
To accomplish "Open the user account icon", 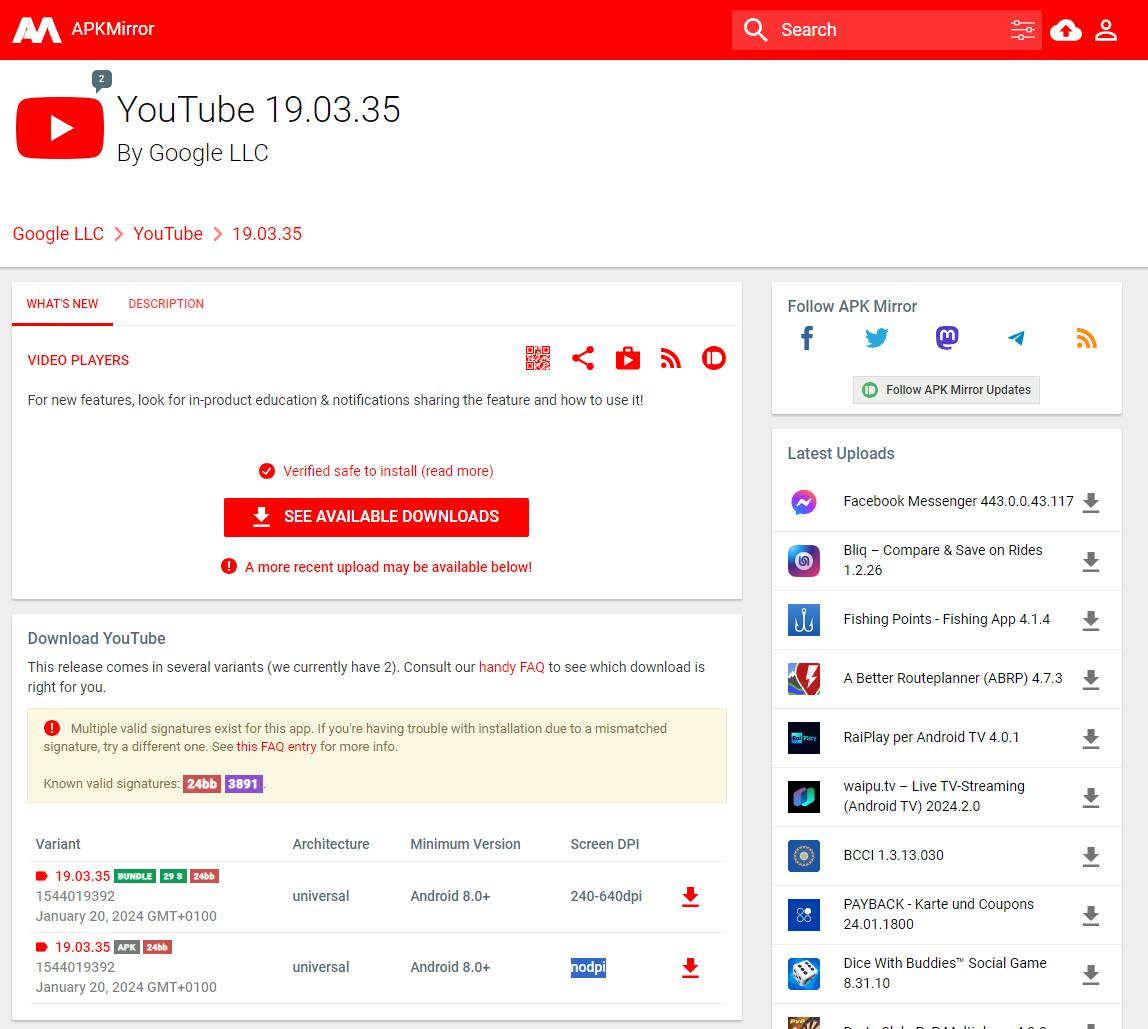I will [1106, 30].
